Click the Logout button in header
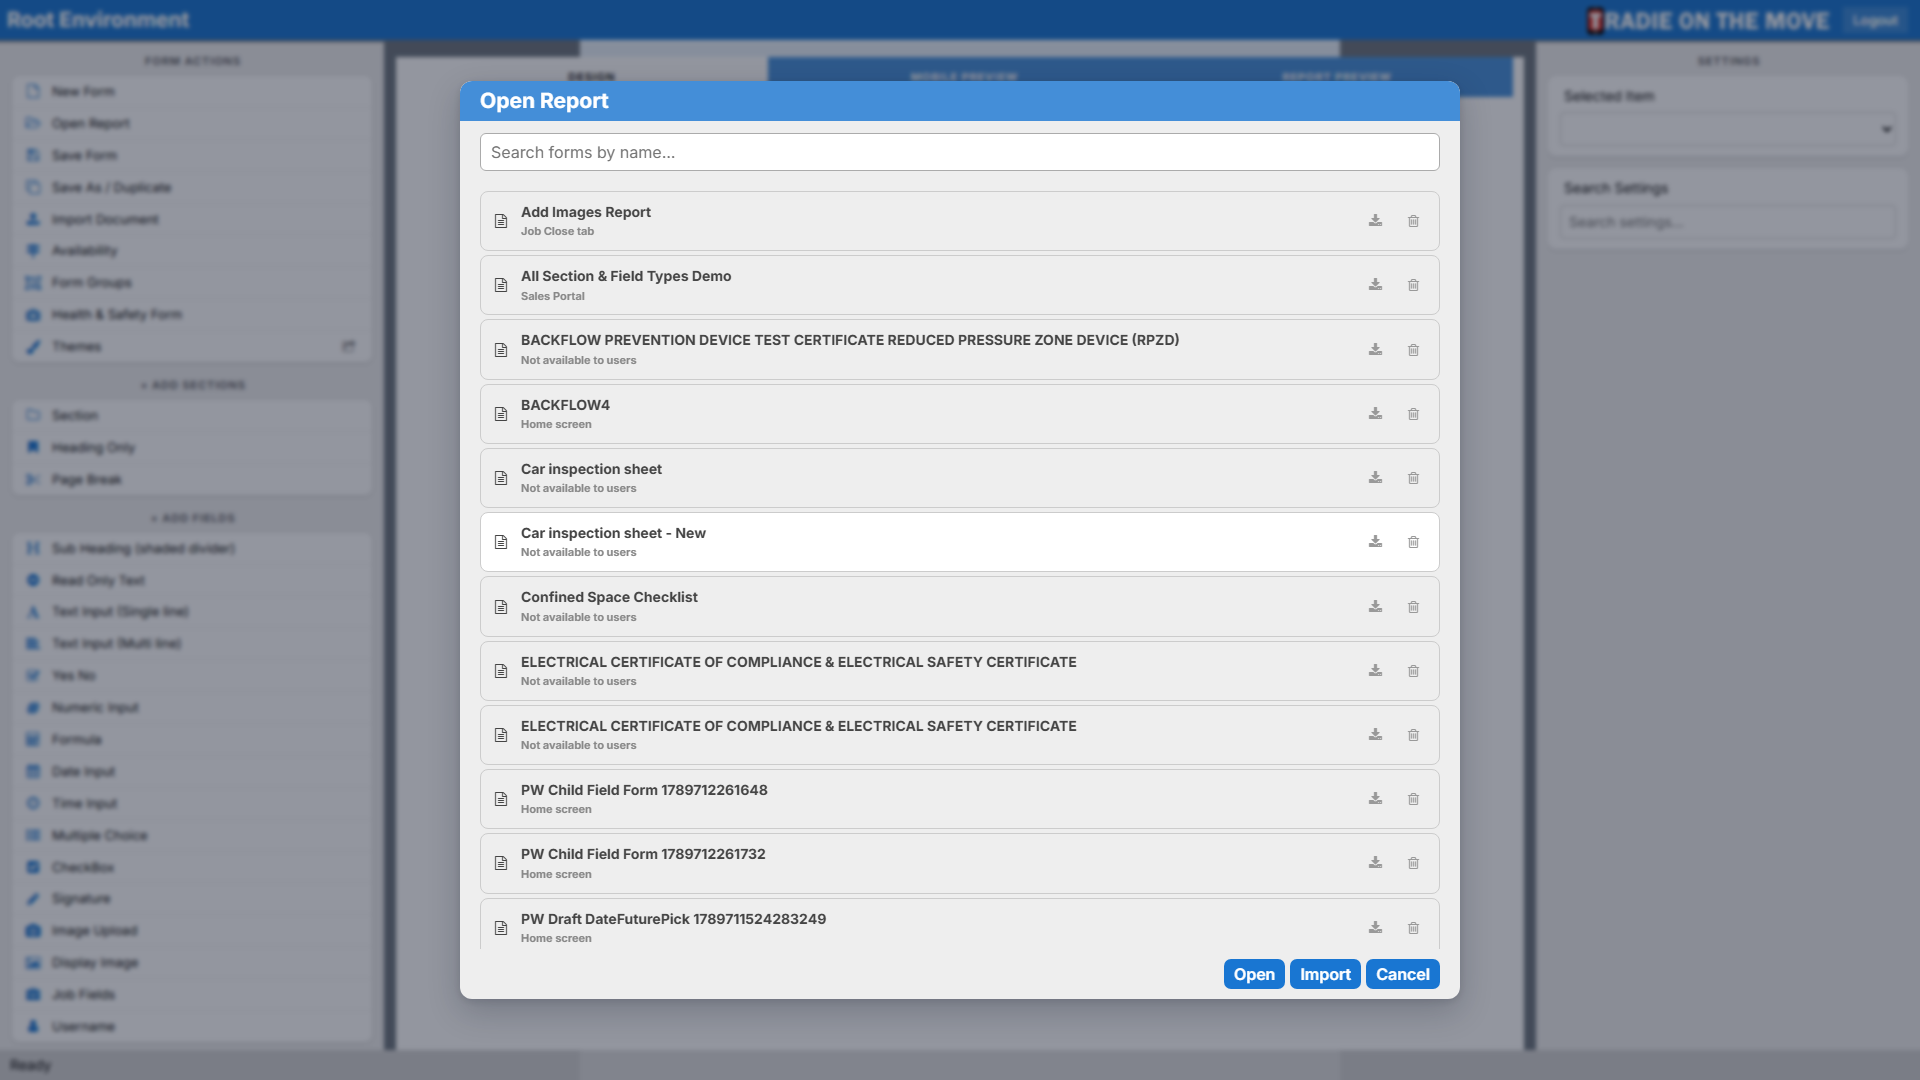 point(1874,20)
